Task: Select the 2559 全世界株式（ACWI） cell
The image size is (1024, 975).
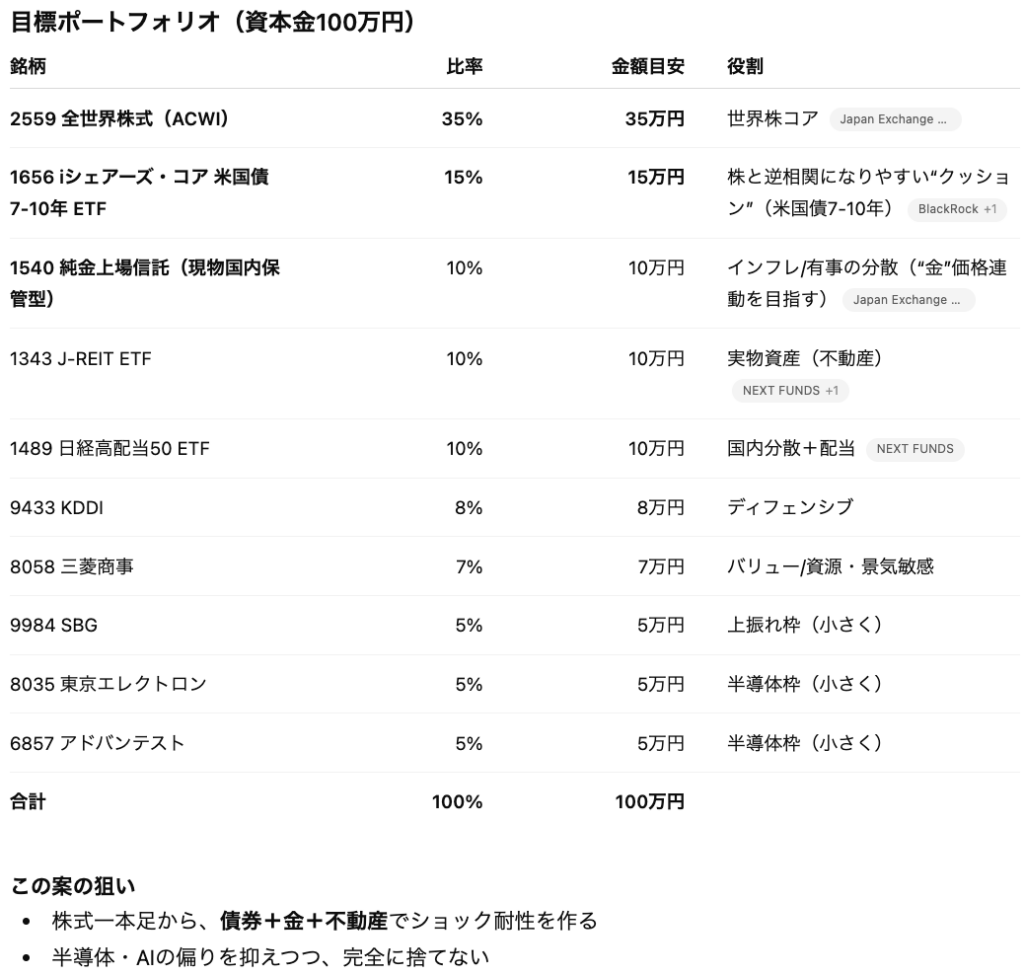Action: tap(120, 119)
